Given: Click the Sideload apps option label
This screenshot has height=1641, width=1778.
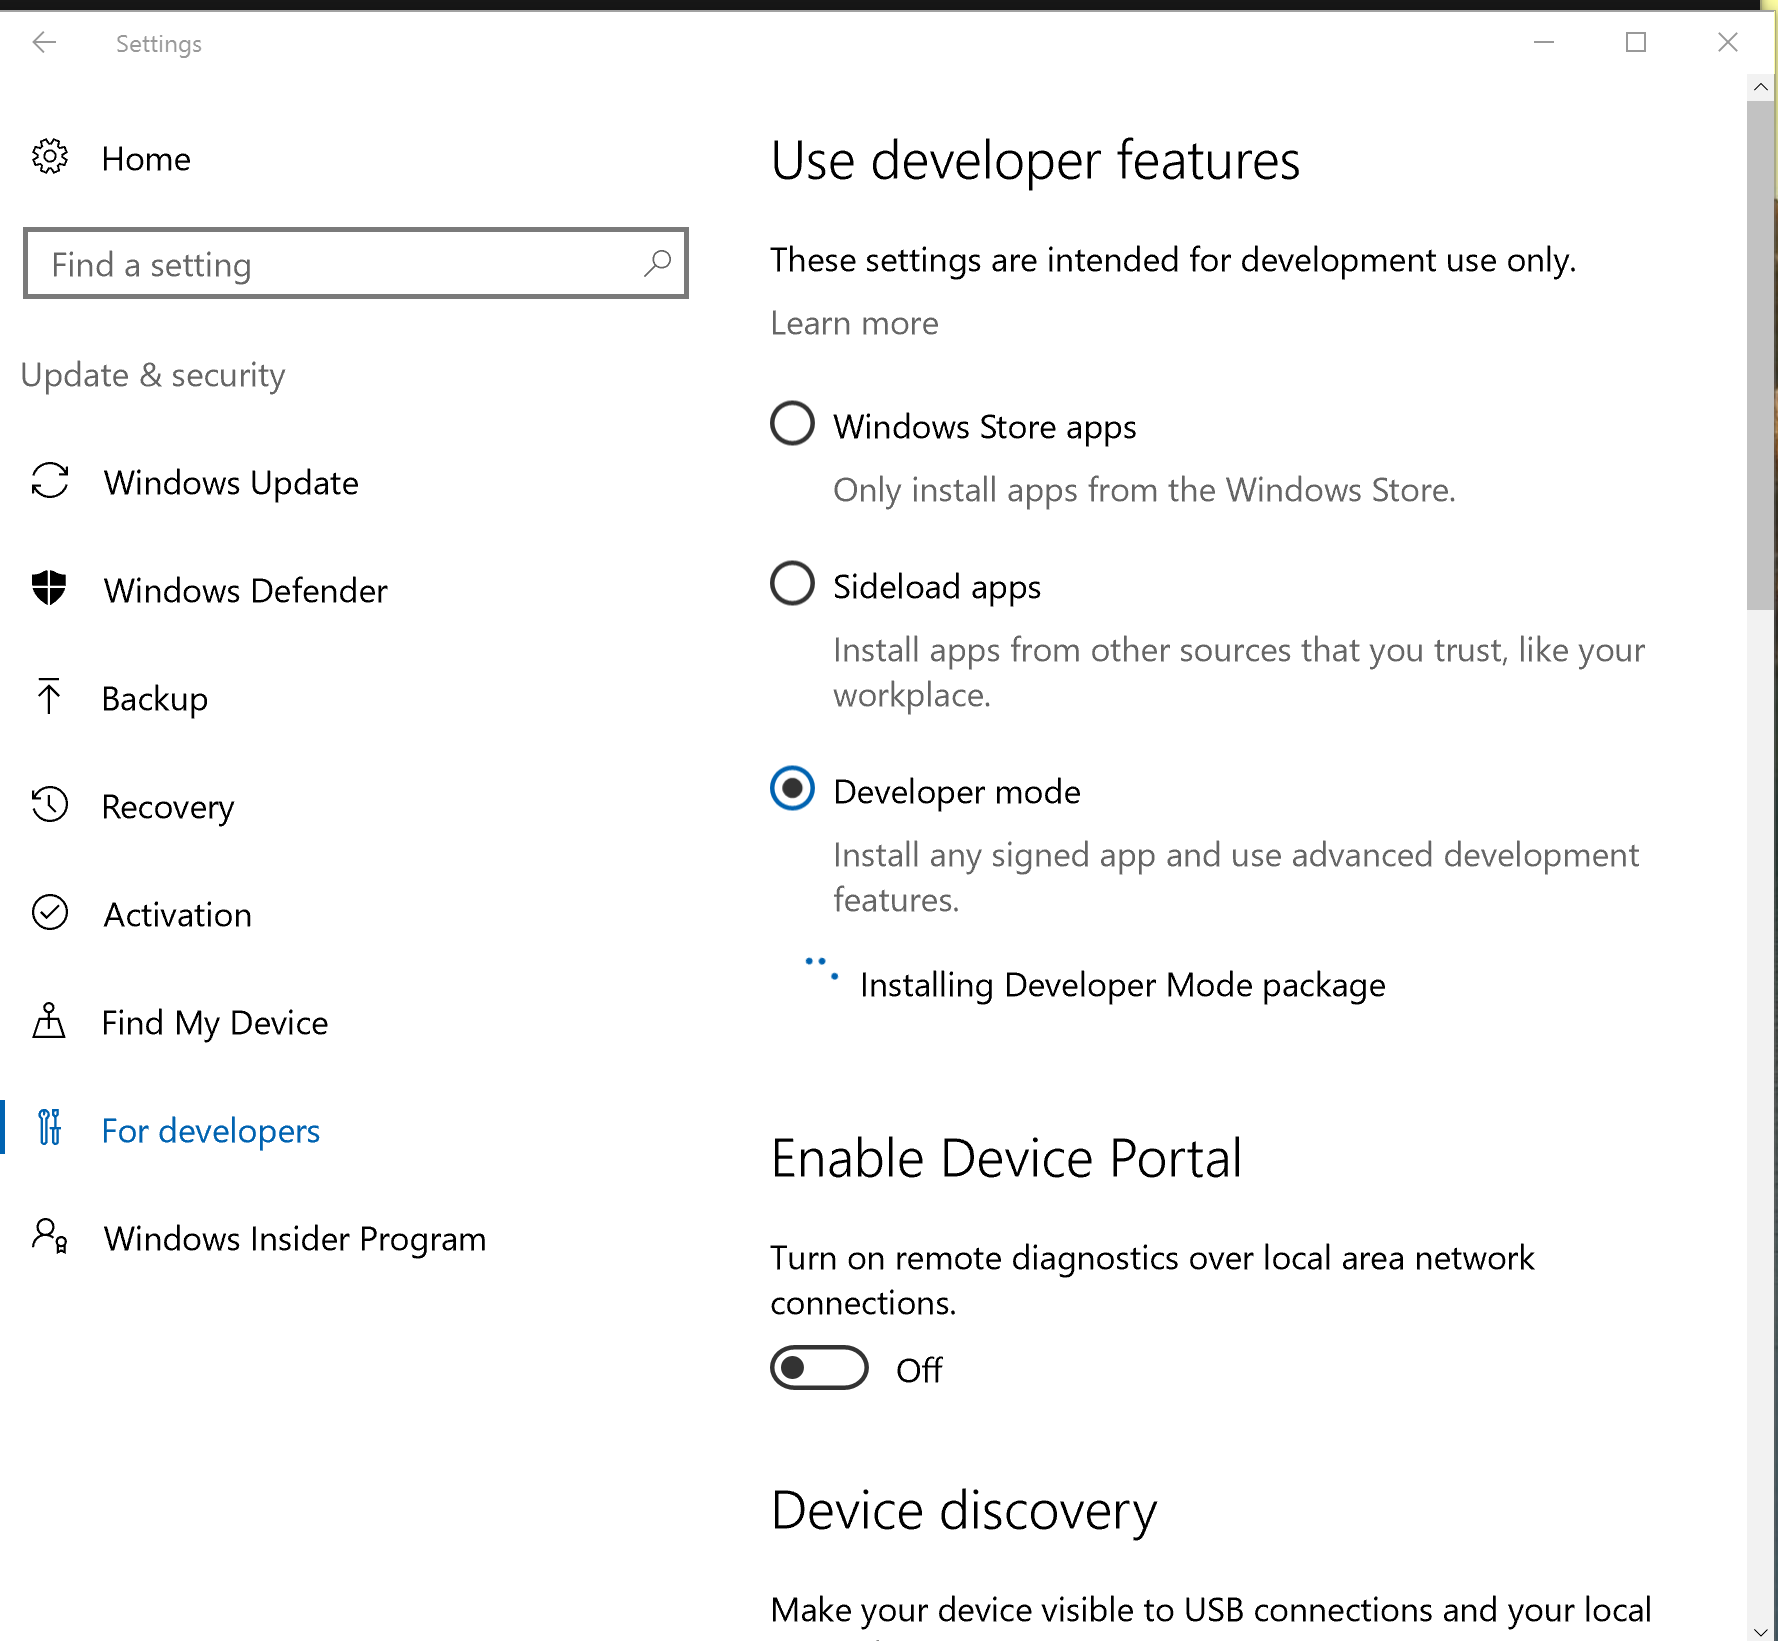Looking at the screenshot, I should pyautogui.click(x=937, y=587).
